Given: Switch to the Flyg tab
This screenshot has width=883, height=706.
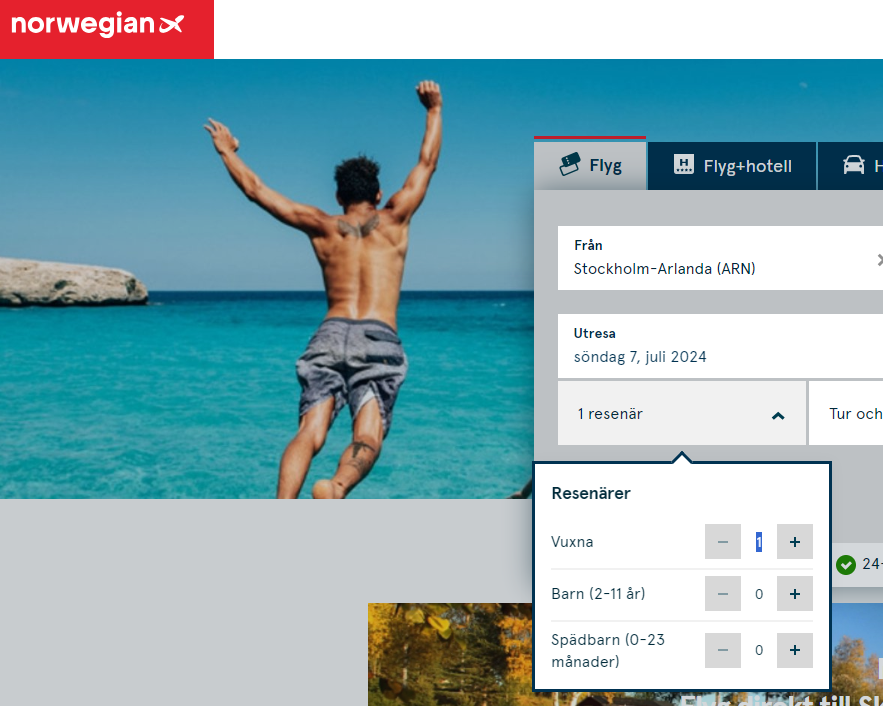Looking at the screenshot, I should 590,166.
